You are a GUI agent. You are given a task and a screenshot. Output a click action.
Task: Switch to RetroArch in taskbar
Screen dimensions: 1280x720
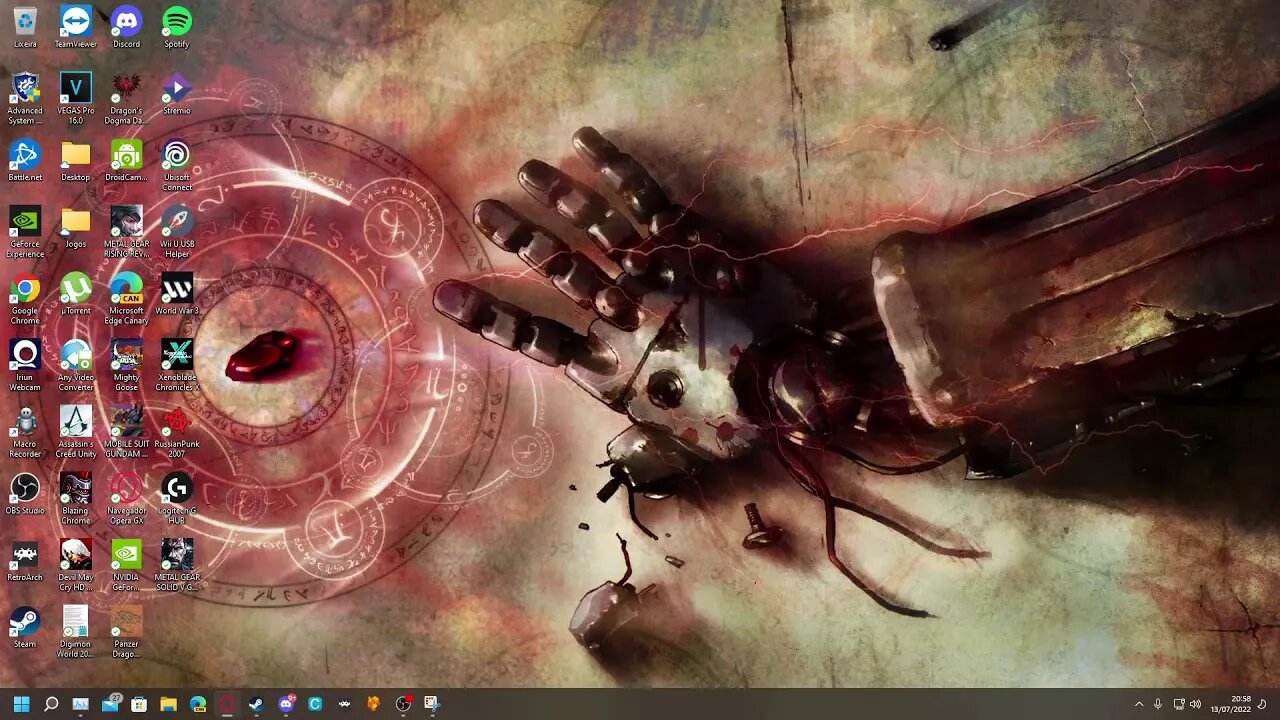tap(344, 704)
